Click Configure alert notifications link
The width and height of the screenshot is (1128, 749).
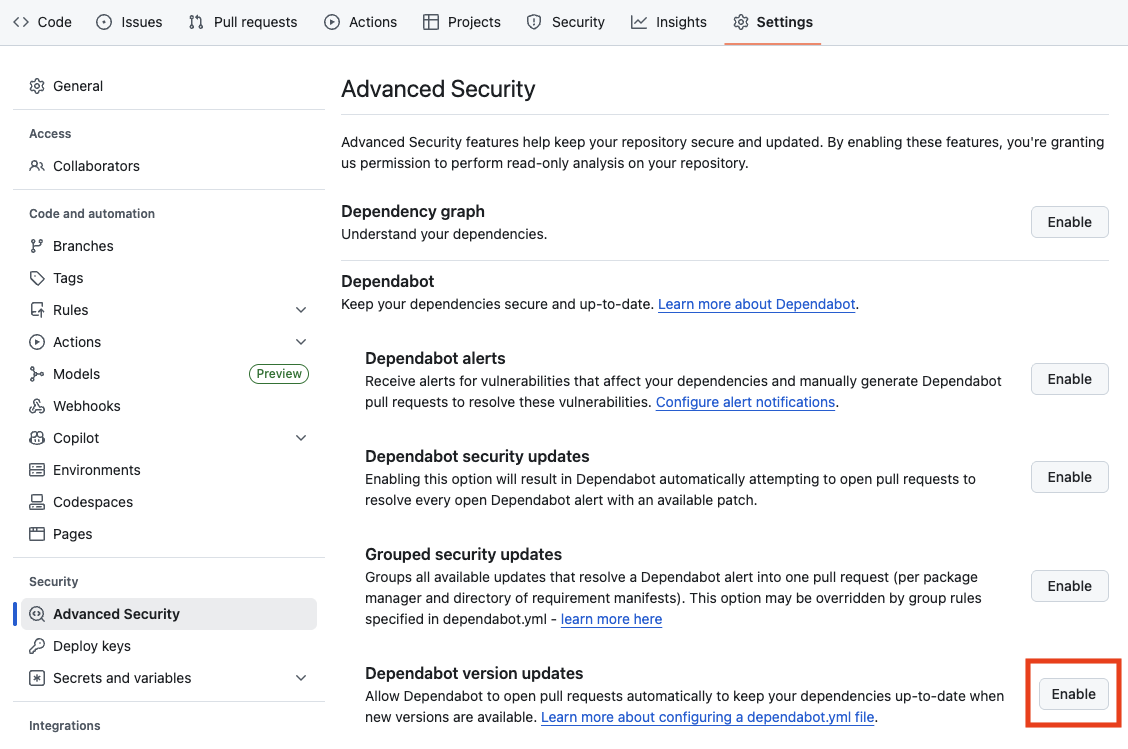pos(745,402)
